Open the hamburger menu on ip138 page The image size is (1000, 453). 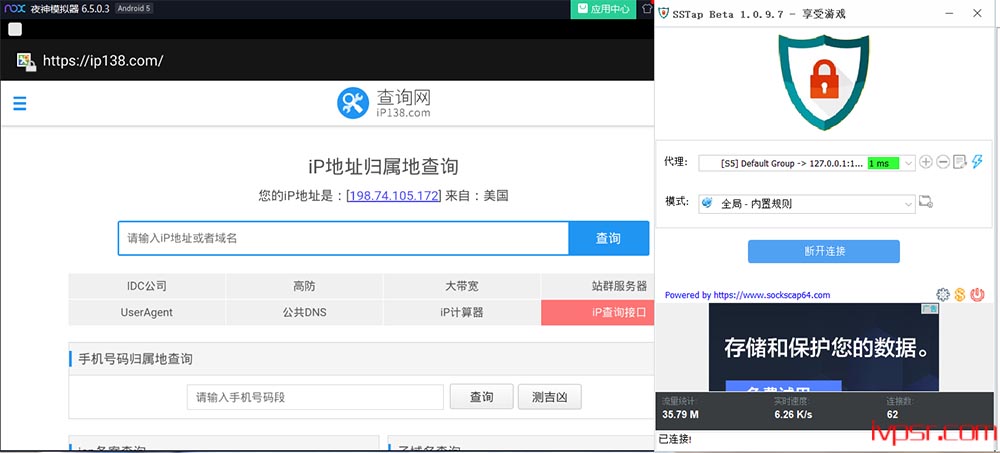[20, 103]
